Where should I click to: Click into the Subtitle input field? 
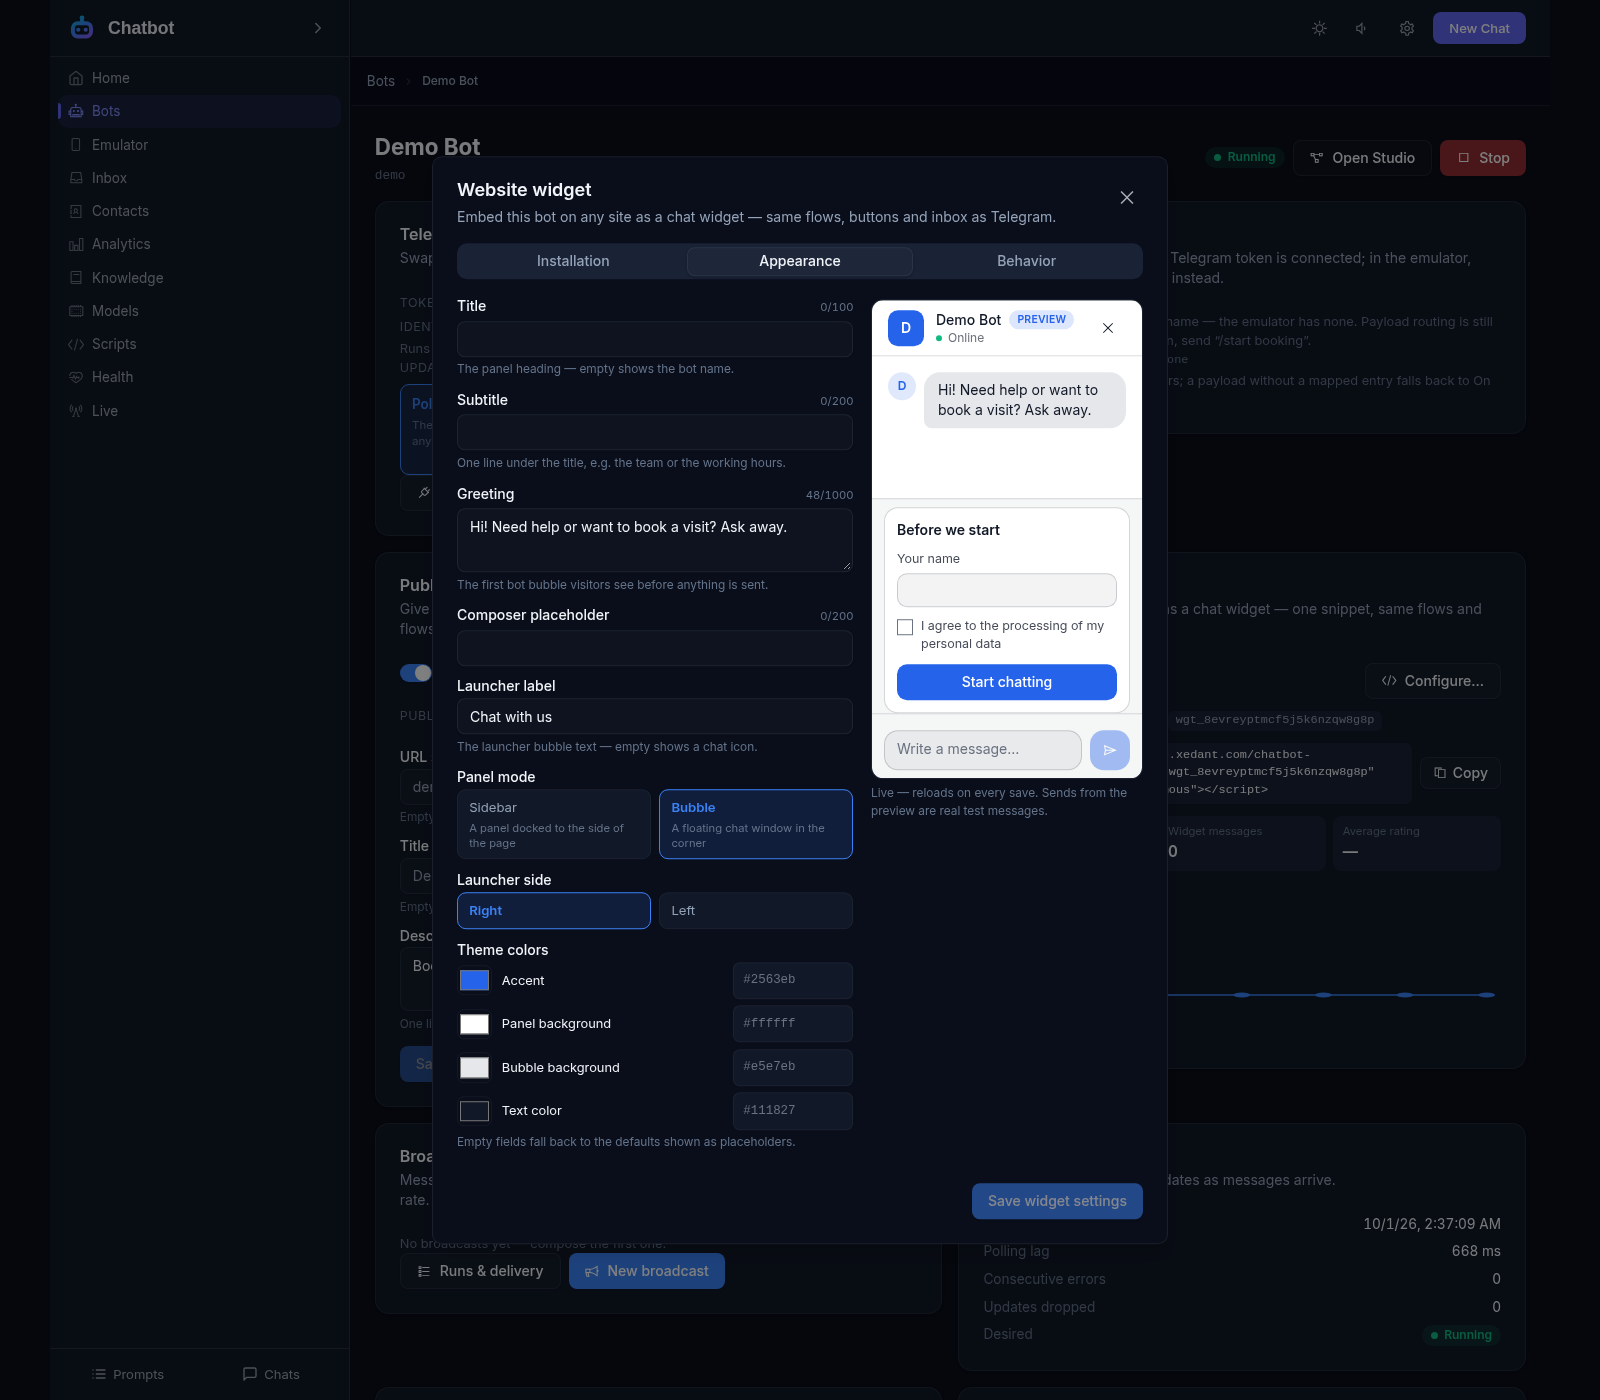tap(655, 432)
